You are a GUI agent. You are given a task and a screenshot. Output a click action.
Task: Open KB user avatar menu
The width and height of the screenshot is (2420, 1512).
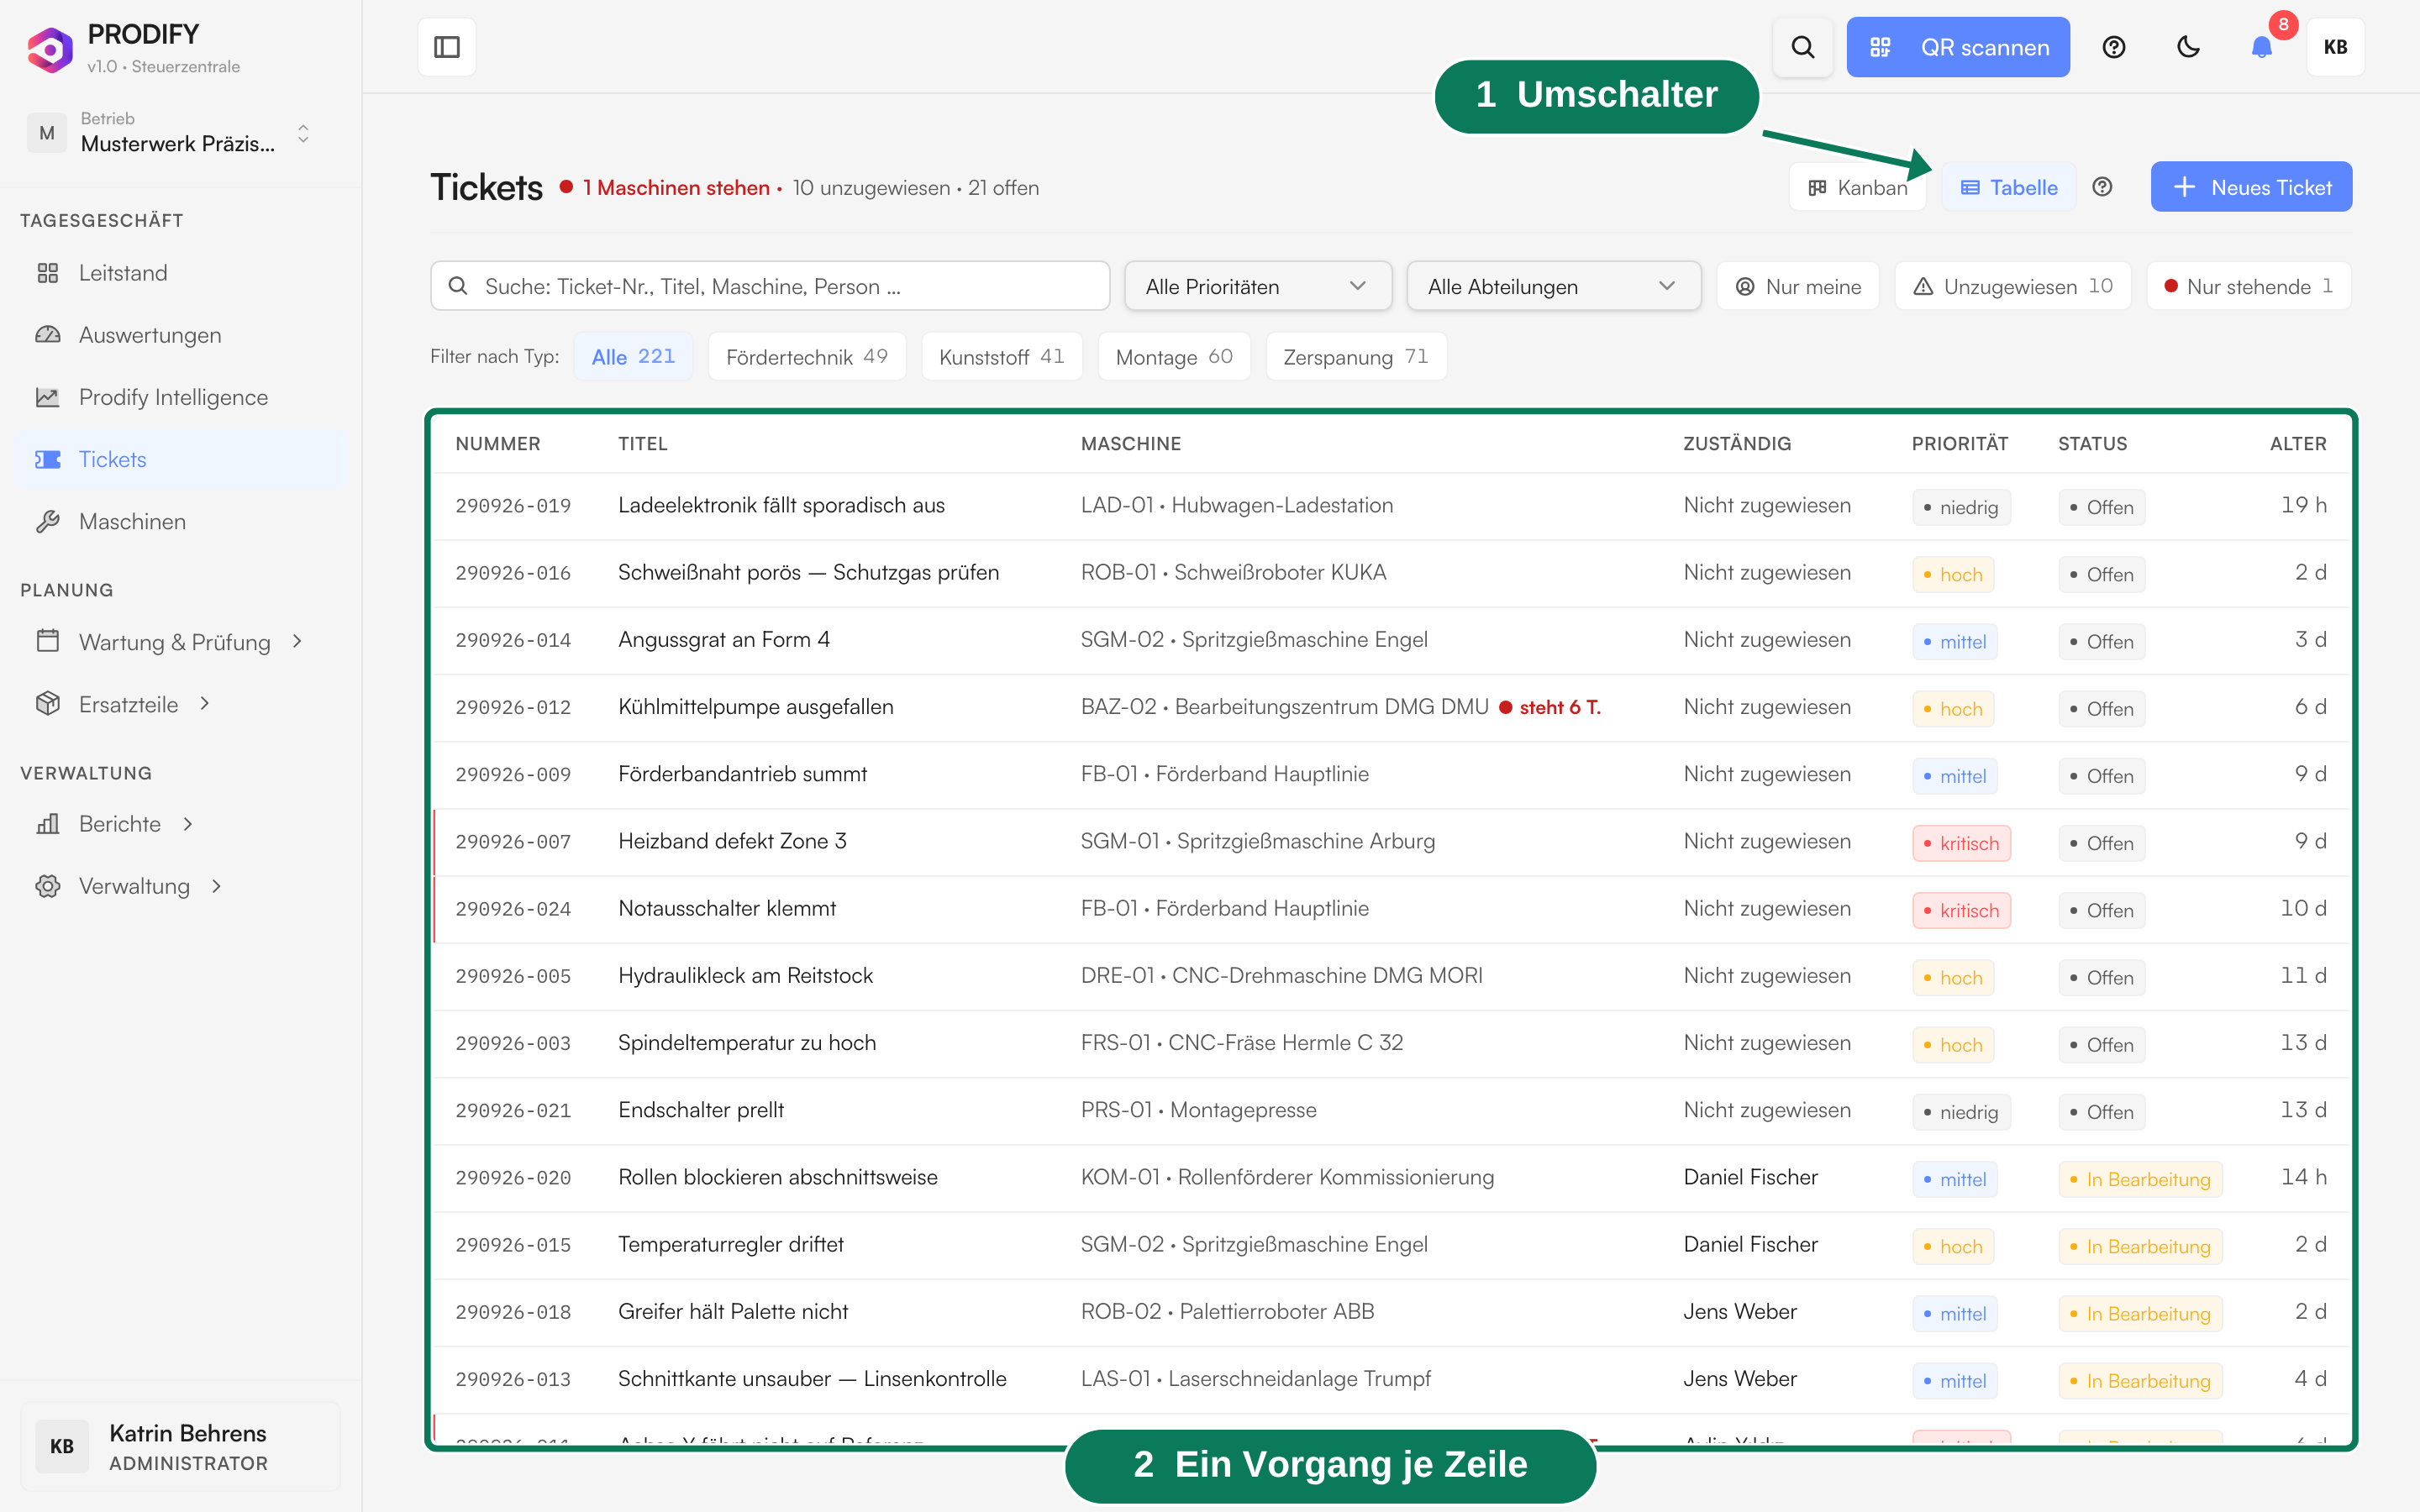pos(2335,47)
